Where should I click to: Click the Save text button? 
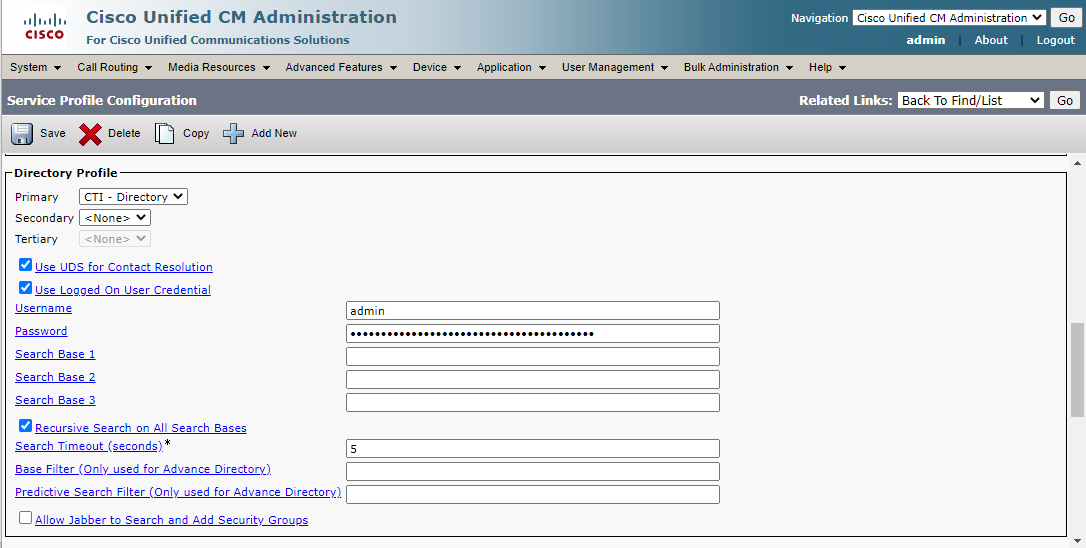coord(53,134)
